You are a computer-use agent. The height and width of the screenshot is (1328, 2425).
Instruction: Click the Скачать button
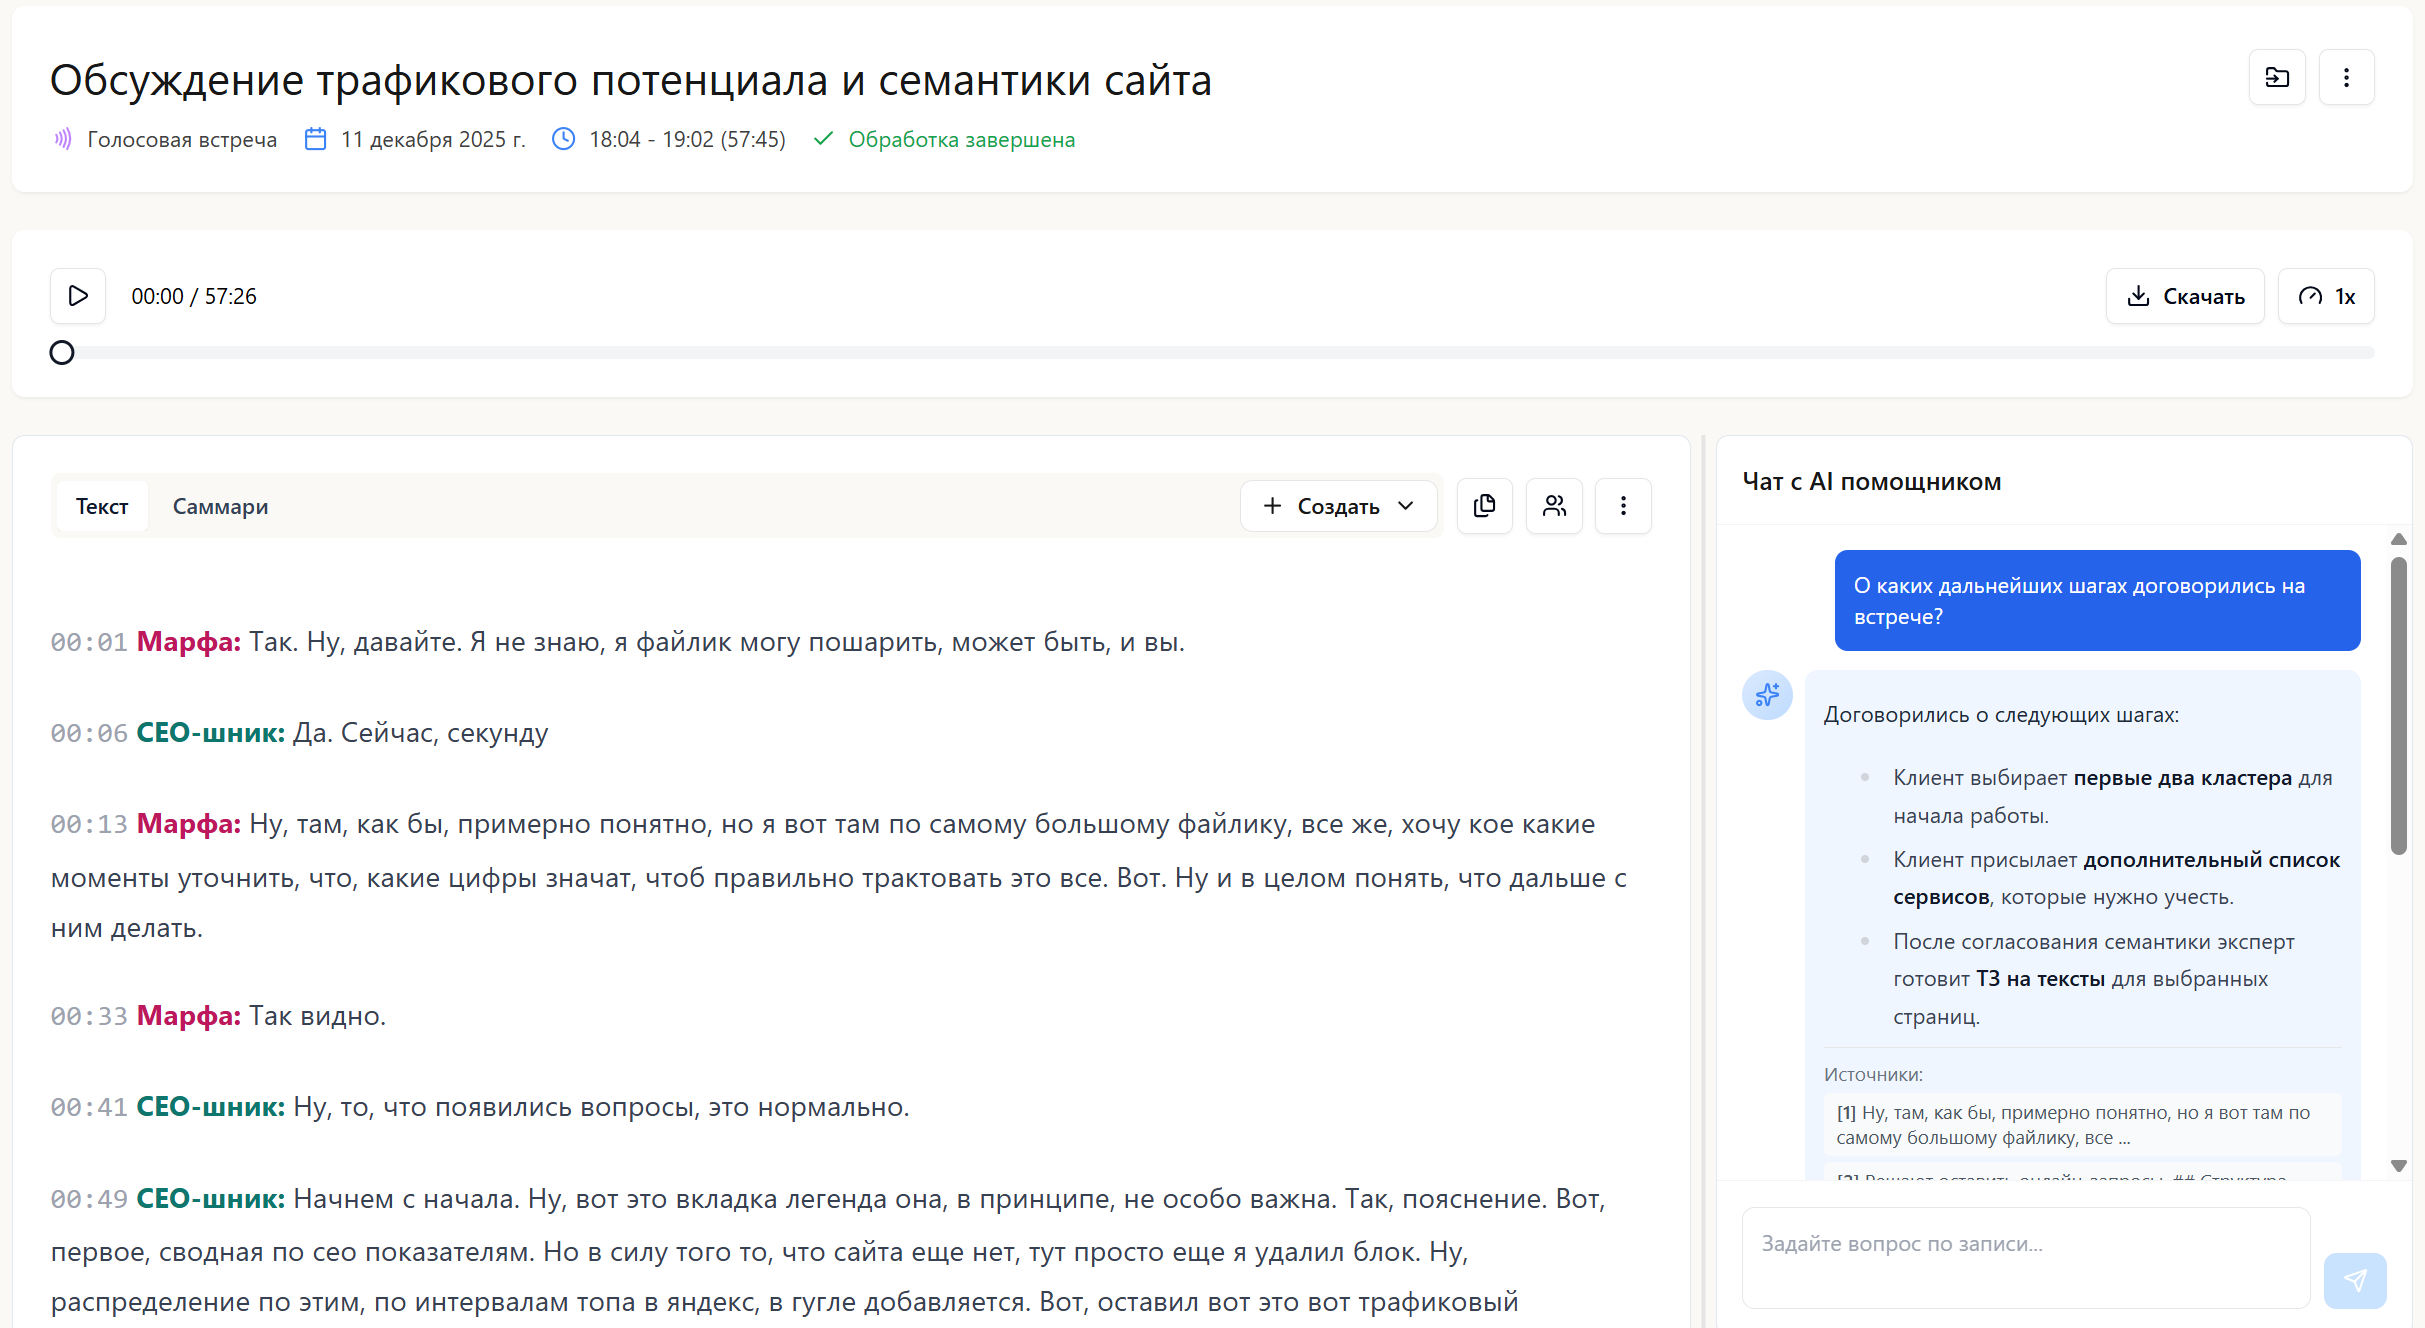point(2185,296)
